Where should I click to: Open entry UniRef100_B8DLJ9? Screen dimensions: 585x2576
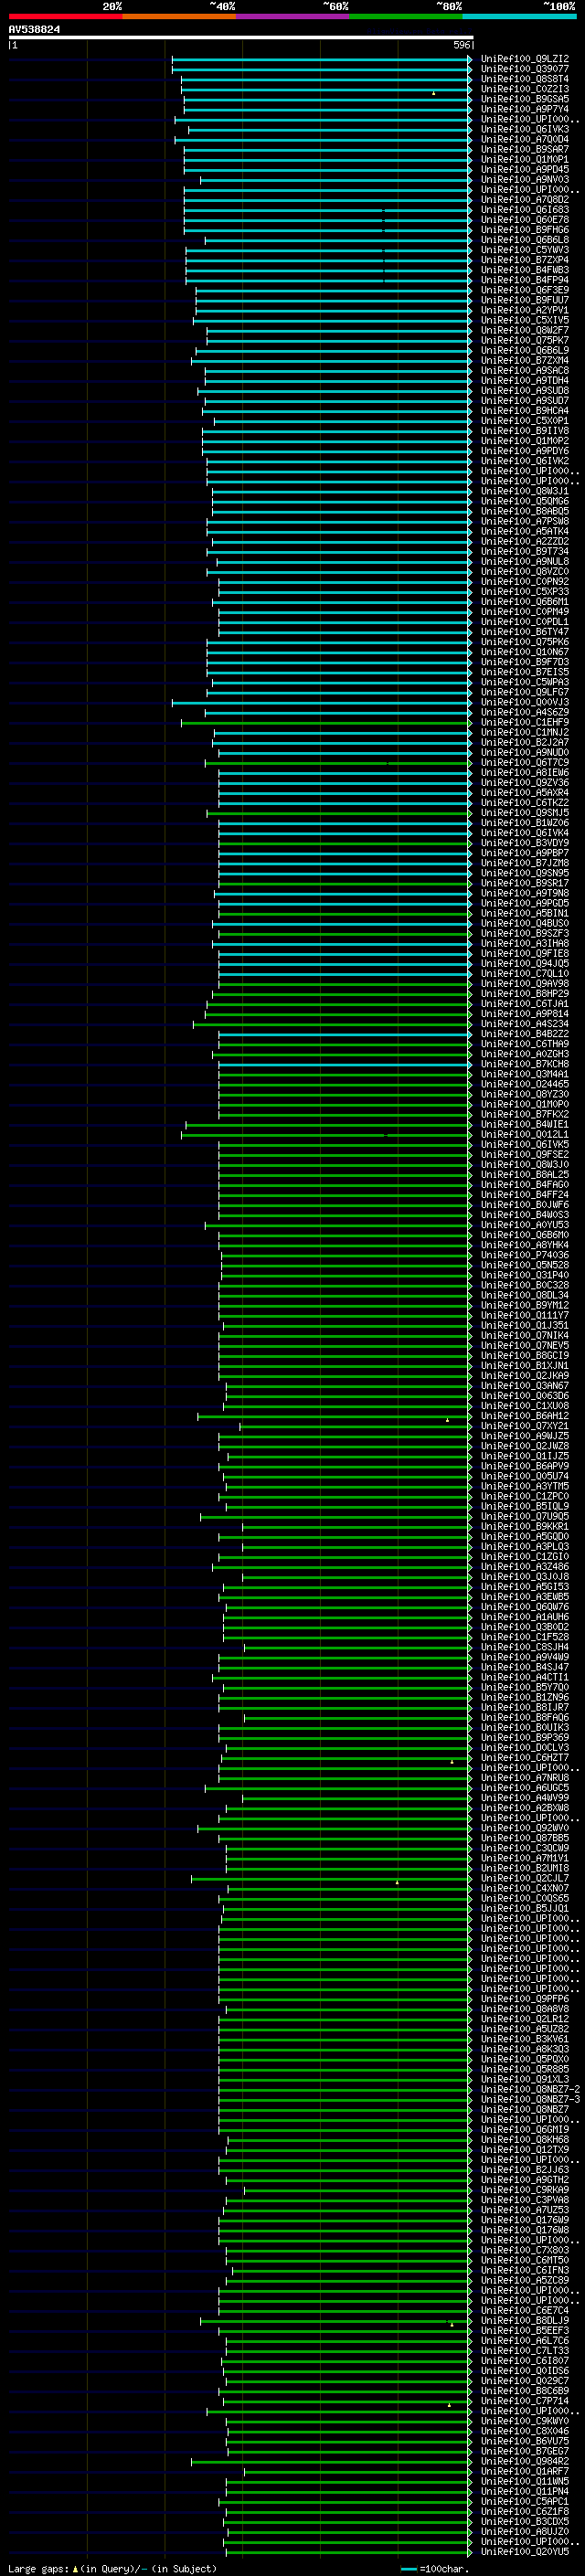point(524,2321)
